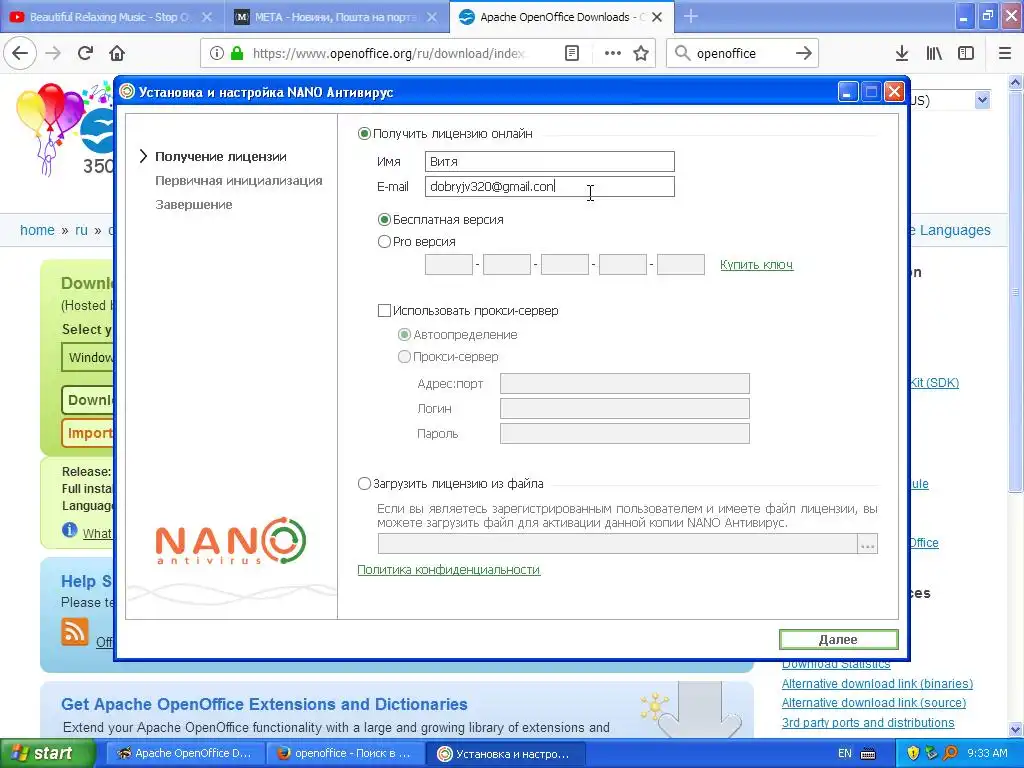Open the Firefox hamburger menu

coord(1005,53)
